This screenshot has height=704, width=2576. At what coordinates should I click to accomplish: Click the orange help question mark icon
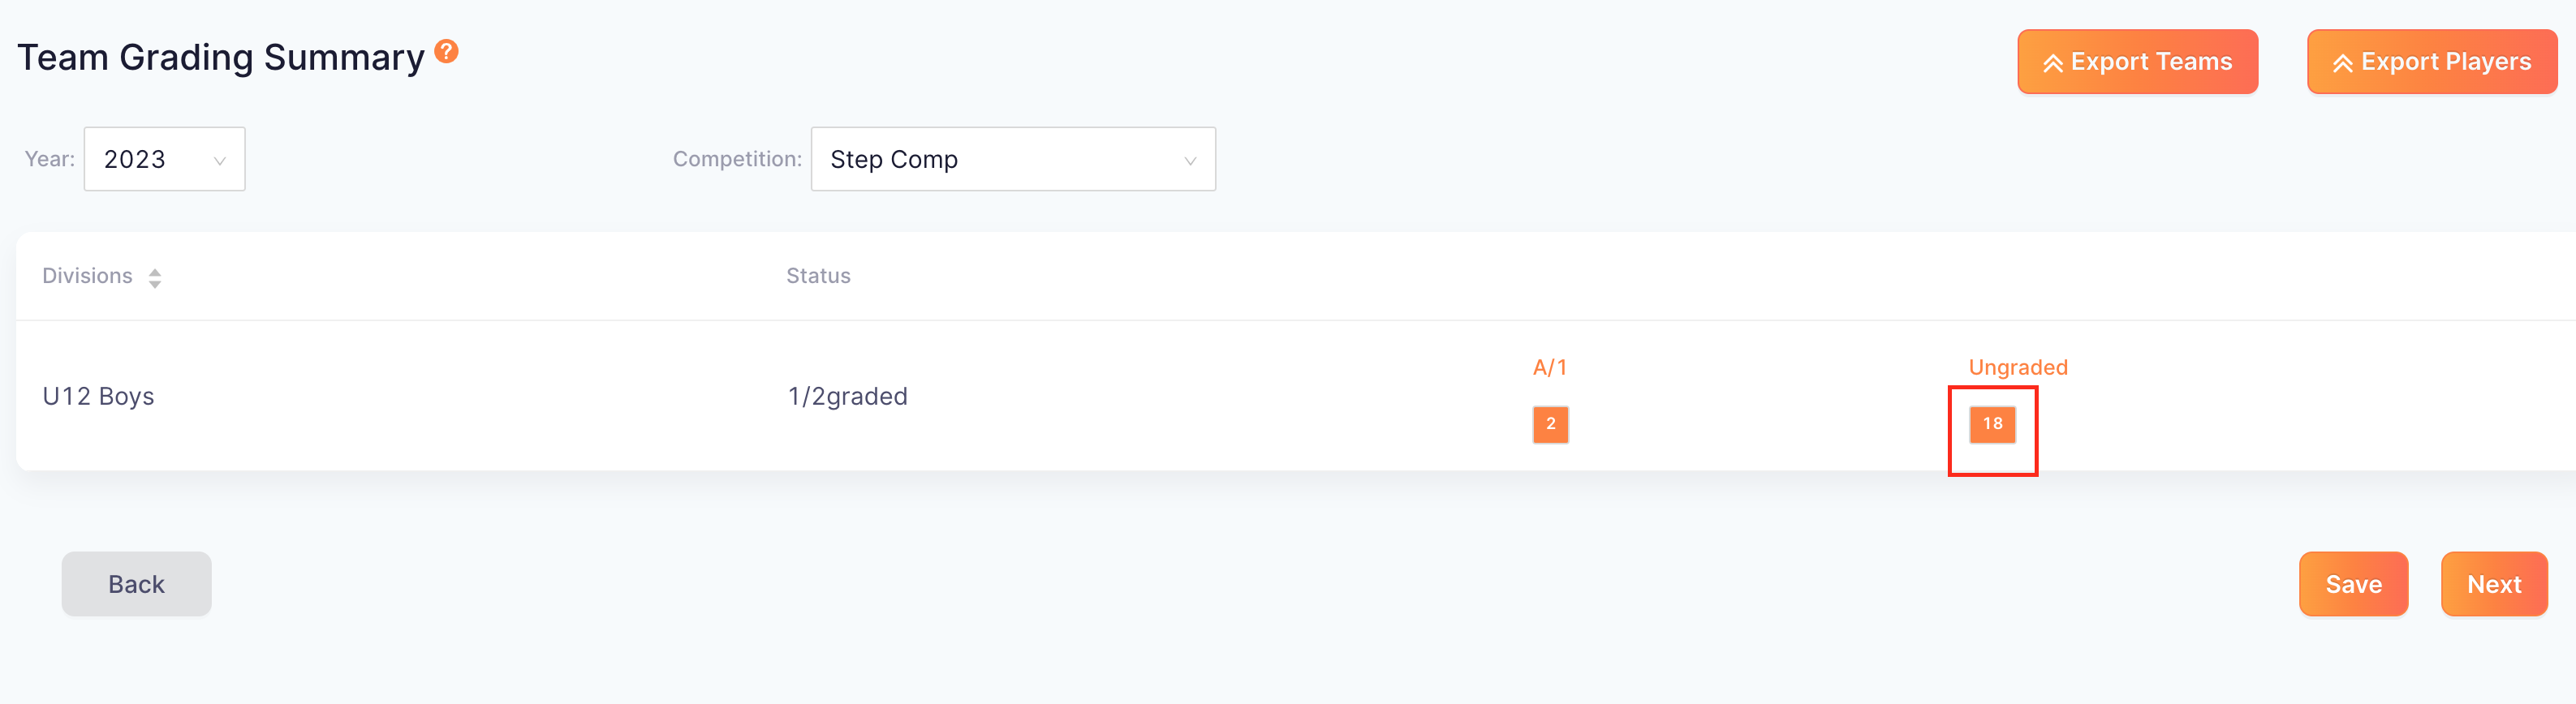point(447,51)
